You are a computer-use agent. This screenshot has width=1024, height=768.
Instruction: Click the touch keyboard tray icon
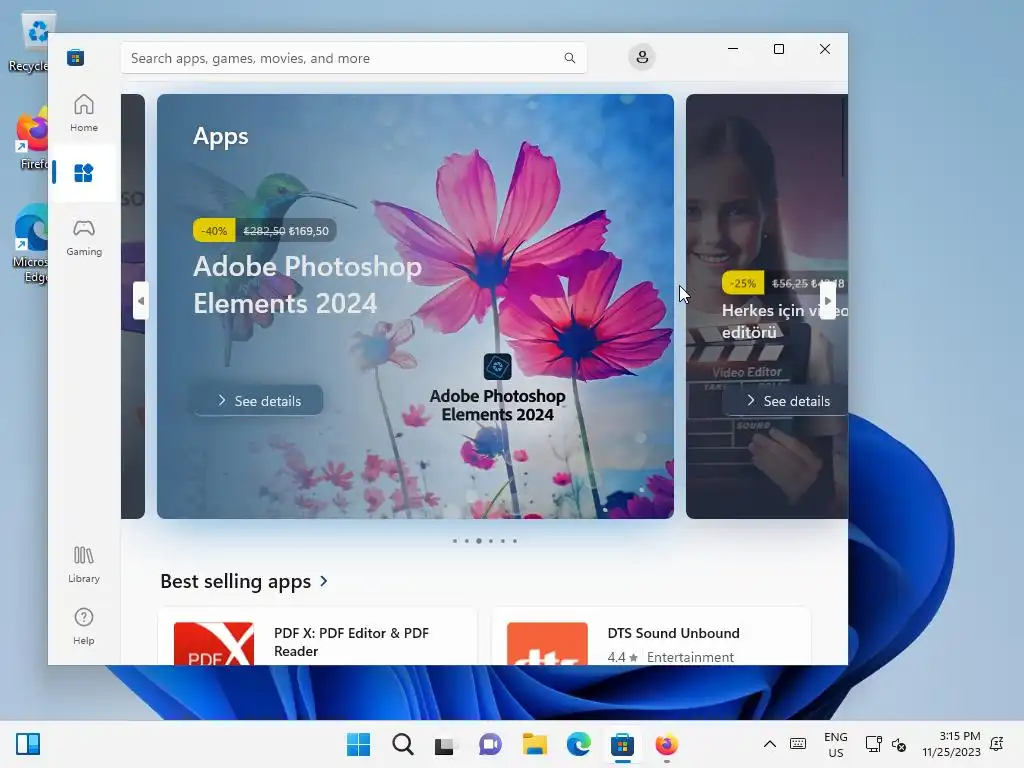[798, 744]
